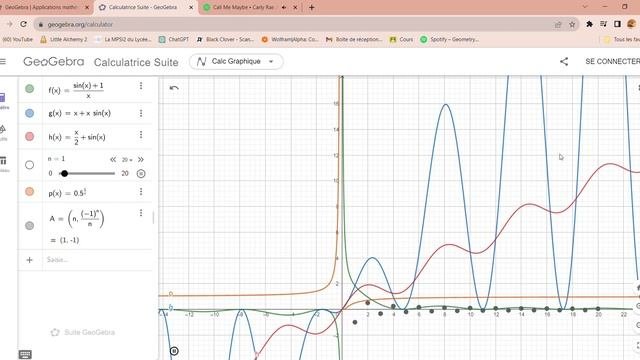Open options menu for h(x) row
Viewport: 640px width, 360px height.
coord(141,135)
